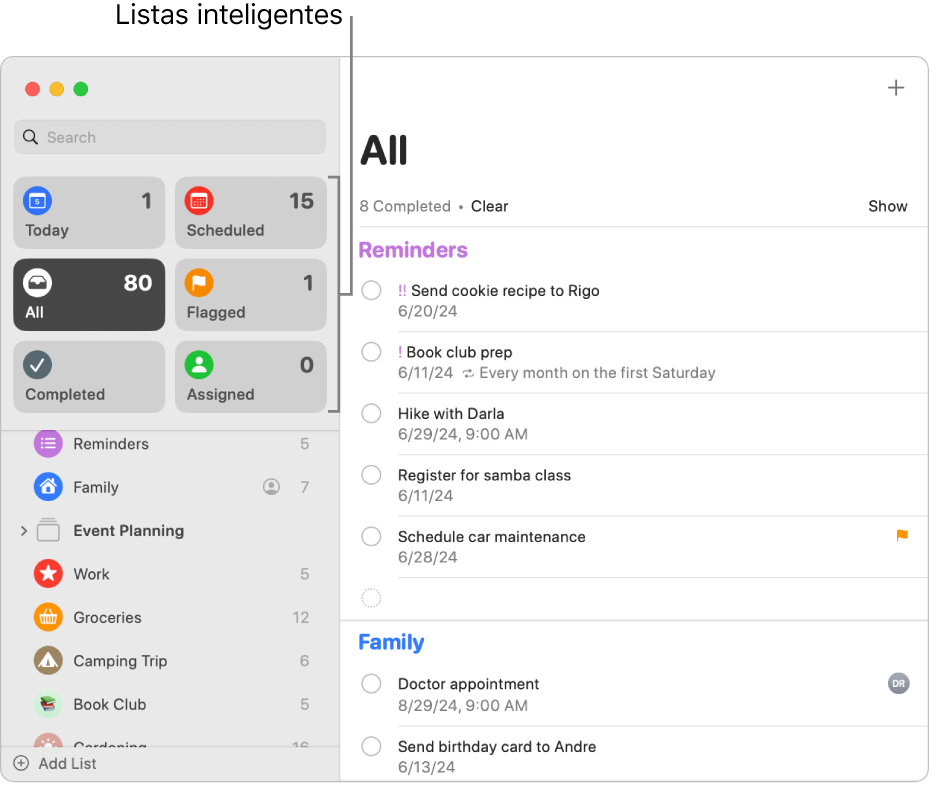This screenshot has width=934, height=785.
Task: Mark Doctor appointment as done
Action: tap(371, 684)
